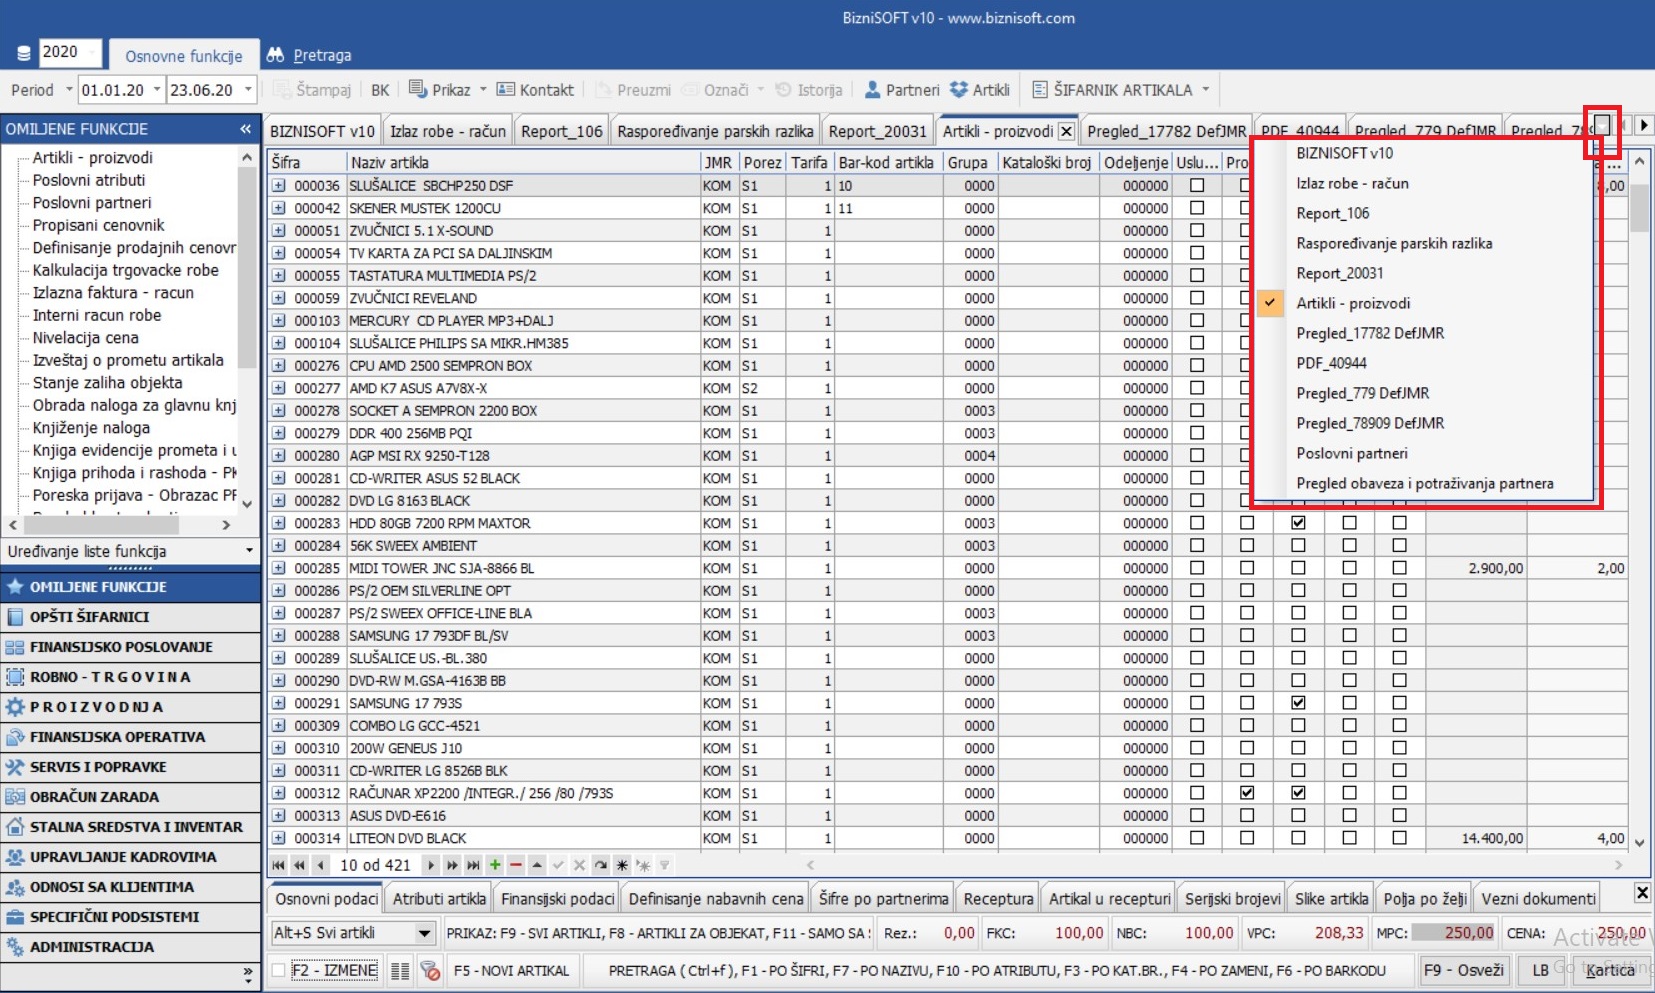1655x993 pixels.
Task: Clear the filter with the funnel-cancel icon
Action: pos(430,970)
